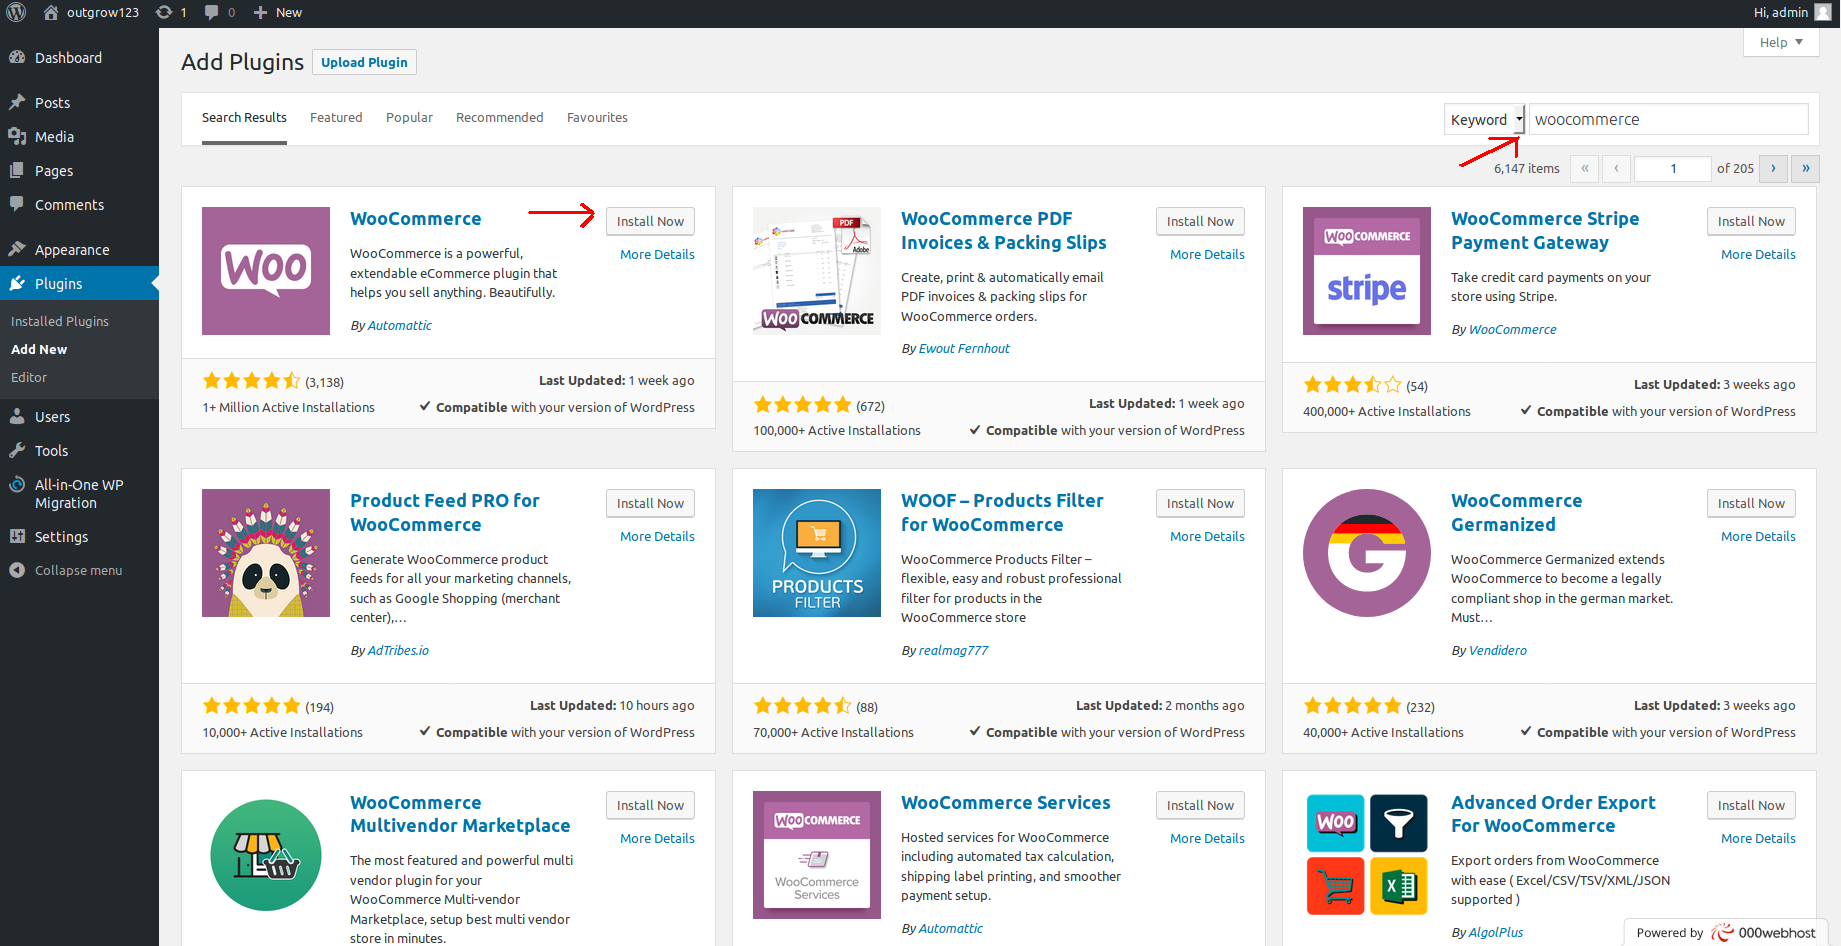Click the Collapse menu arrow icon
The width and height of the screenshot is (1841, 946).
coord(17,570)
